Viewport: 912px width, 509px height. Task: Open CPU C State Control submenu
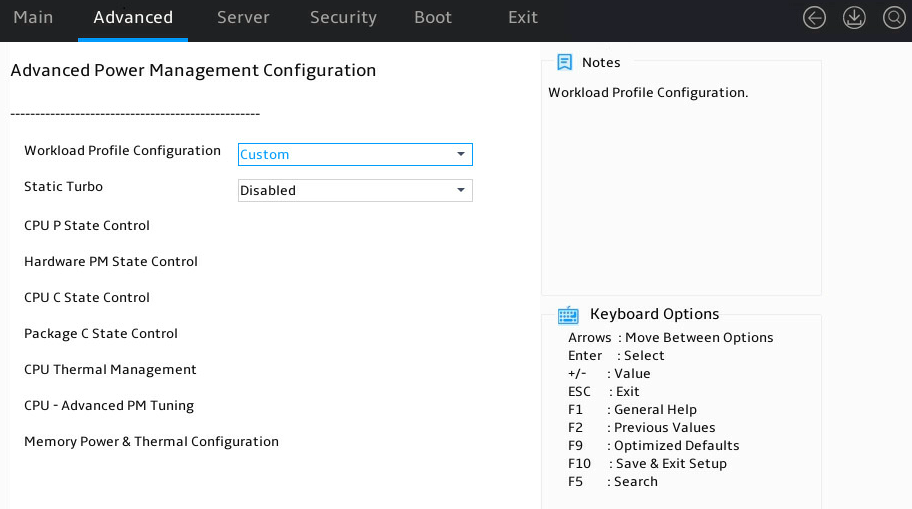coord(87,298)
